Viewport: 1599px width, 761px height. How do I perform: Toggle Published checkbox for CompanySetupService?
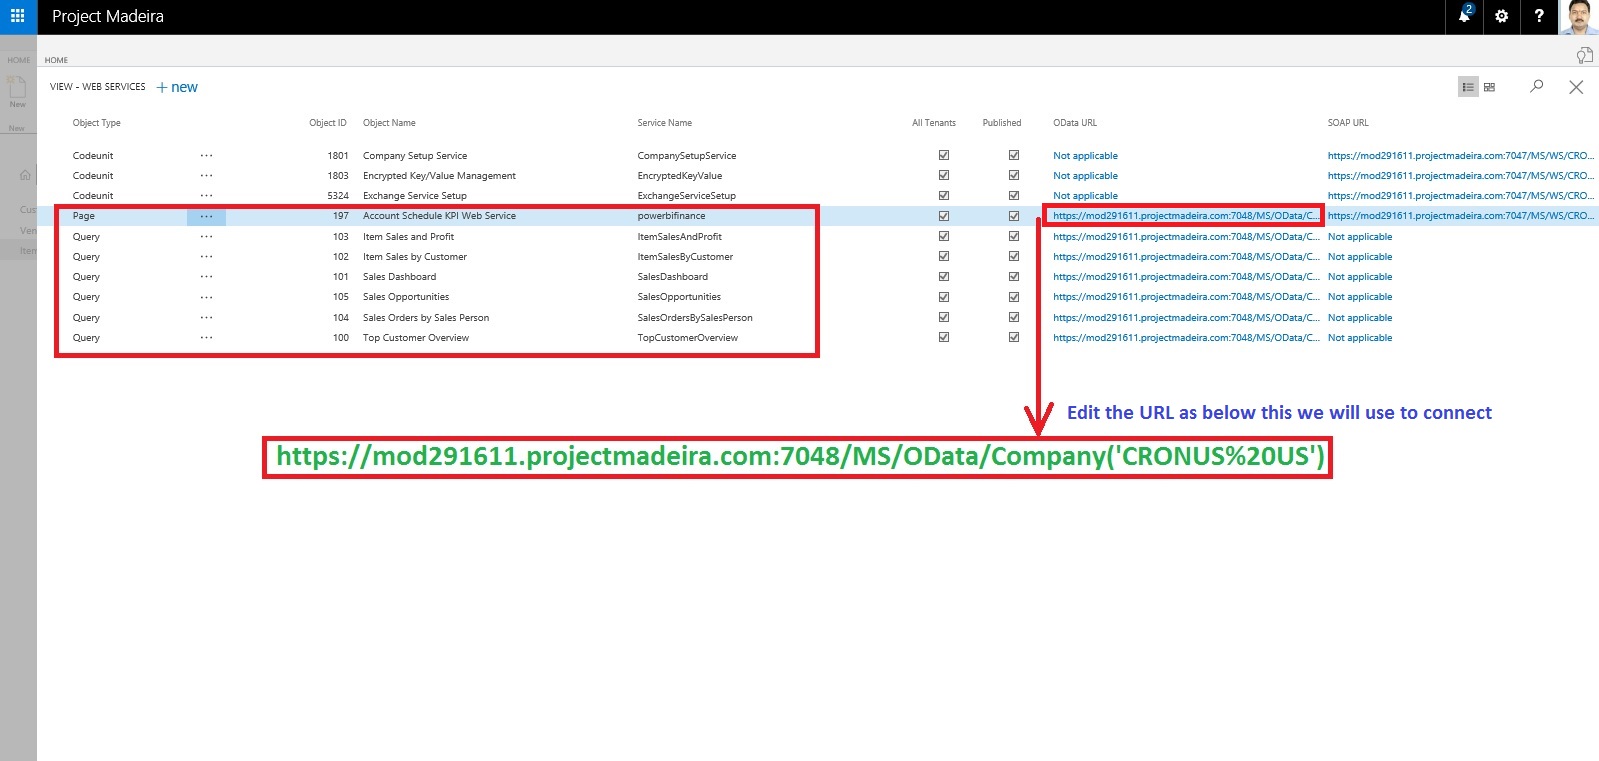point(1014,155)
